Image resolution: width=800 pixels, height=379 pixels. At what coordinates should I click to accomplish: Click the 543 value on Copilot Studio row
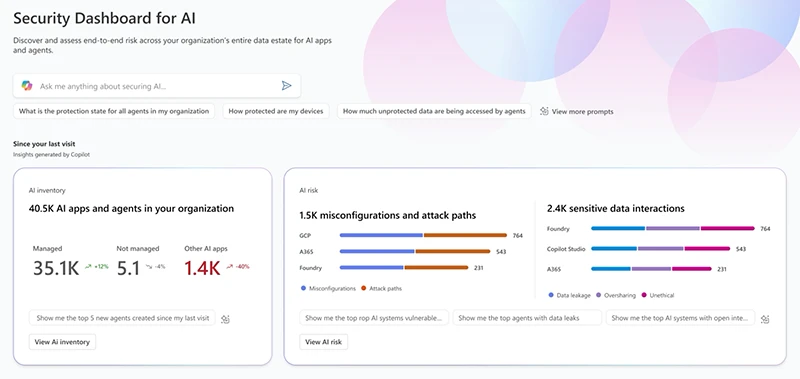[x=741, y=249]
